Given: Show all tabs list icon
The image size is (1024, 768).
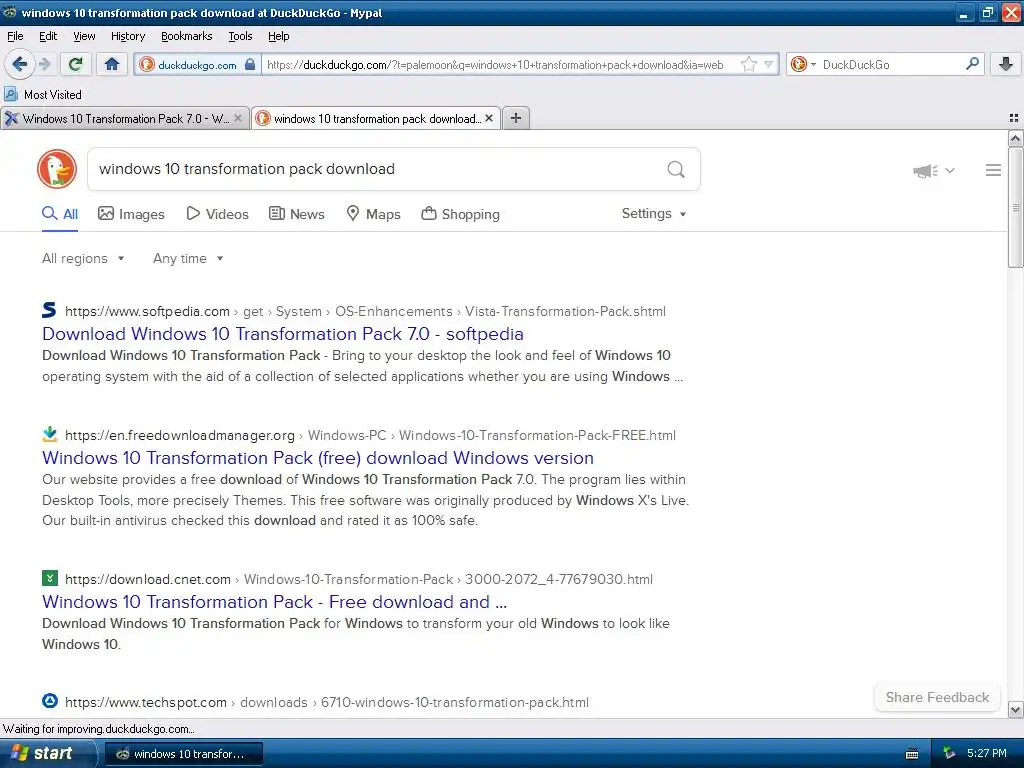Looking at the screenshot, I should pyautogui.click(x=1014, y=118).
